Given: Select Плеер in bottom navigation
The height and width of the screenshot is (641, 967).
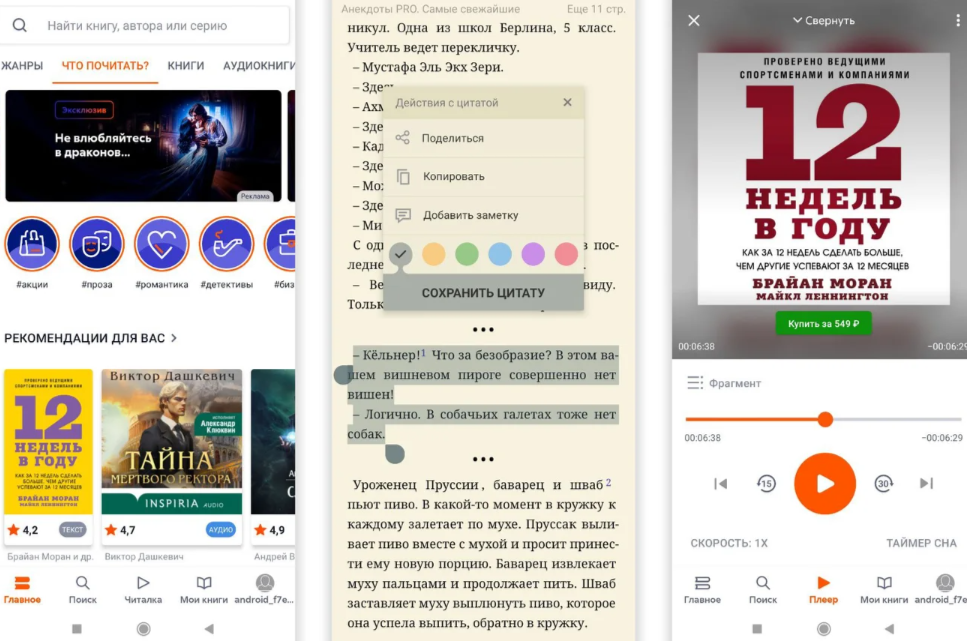Looking at the screenshot, I should [x=823, y=590].
